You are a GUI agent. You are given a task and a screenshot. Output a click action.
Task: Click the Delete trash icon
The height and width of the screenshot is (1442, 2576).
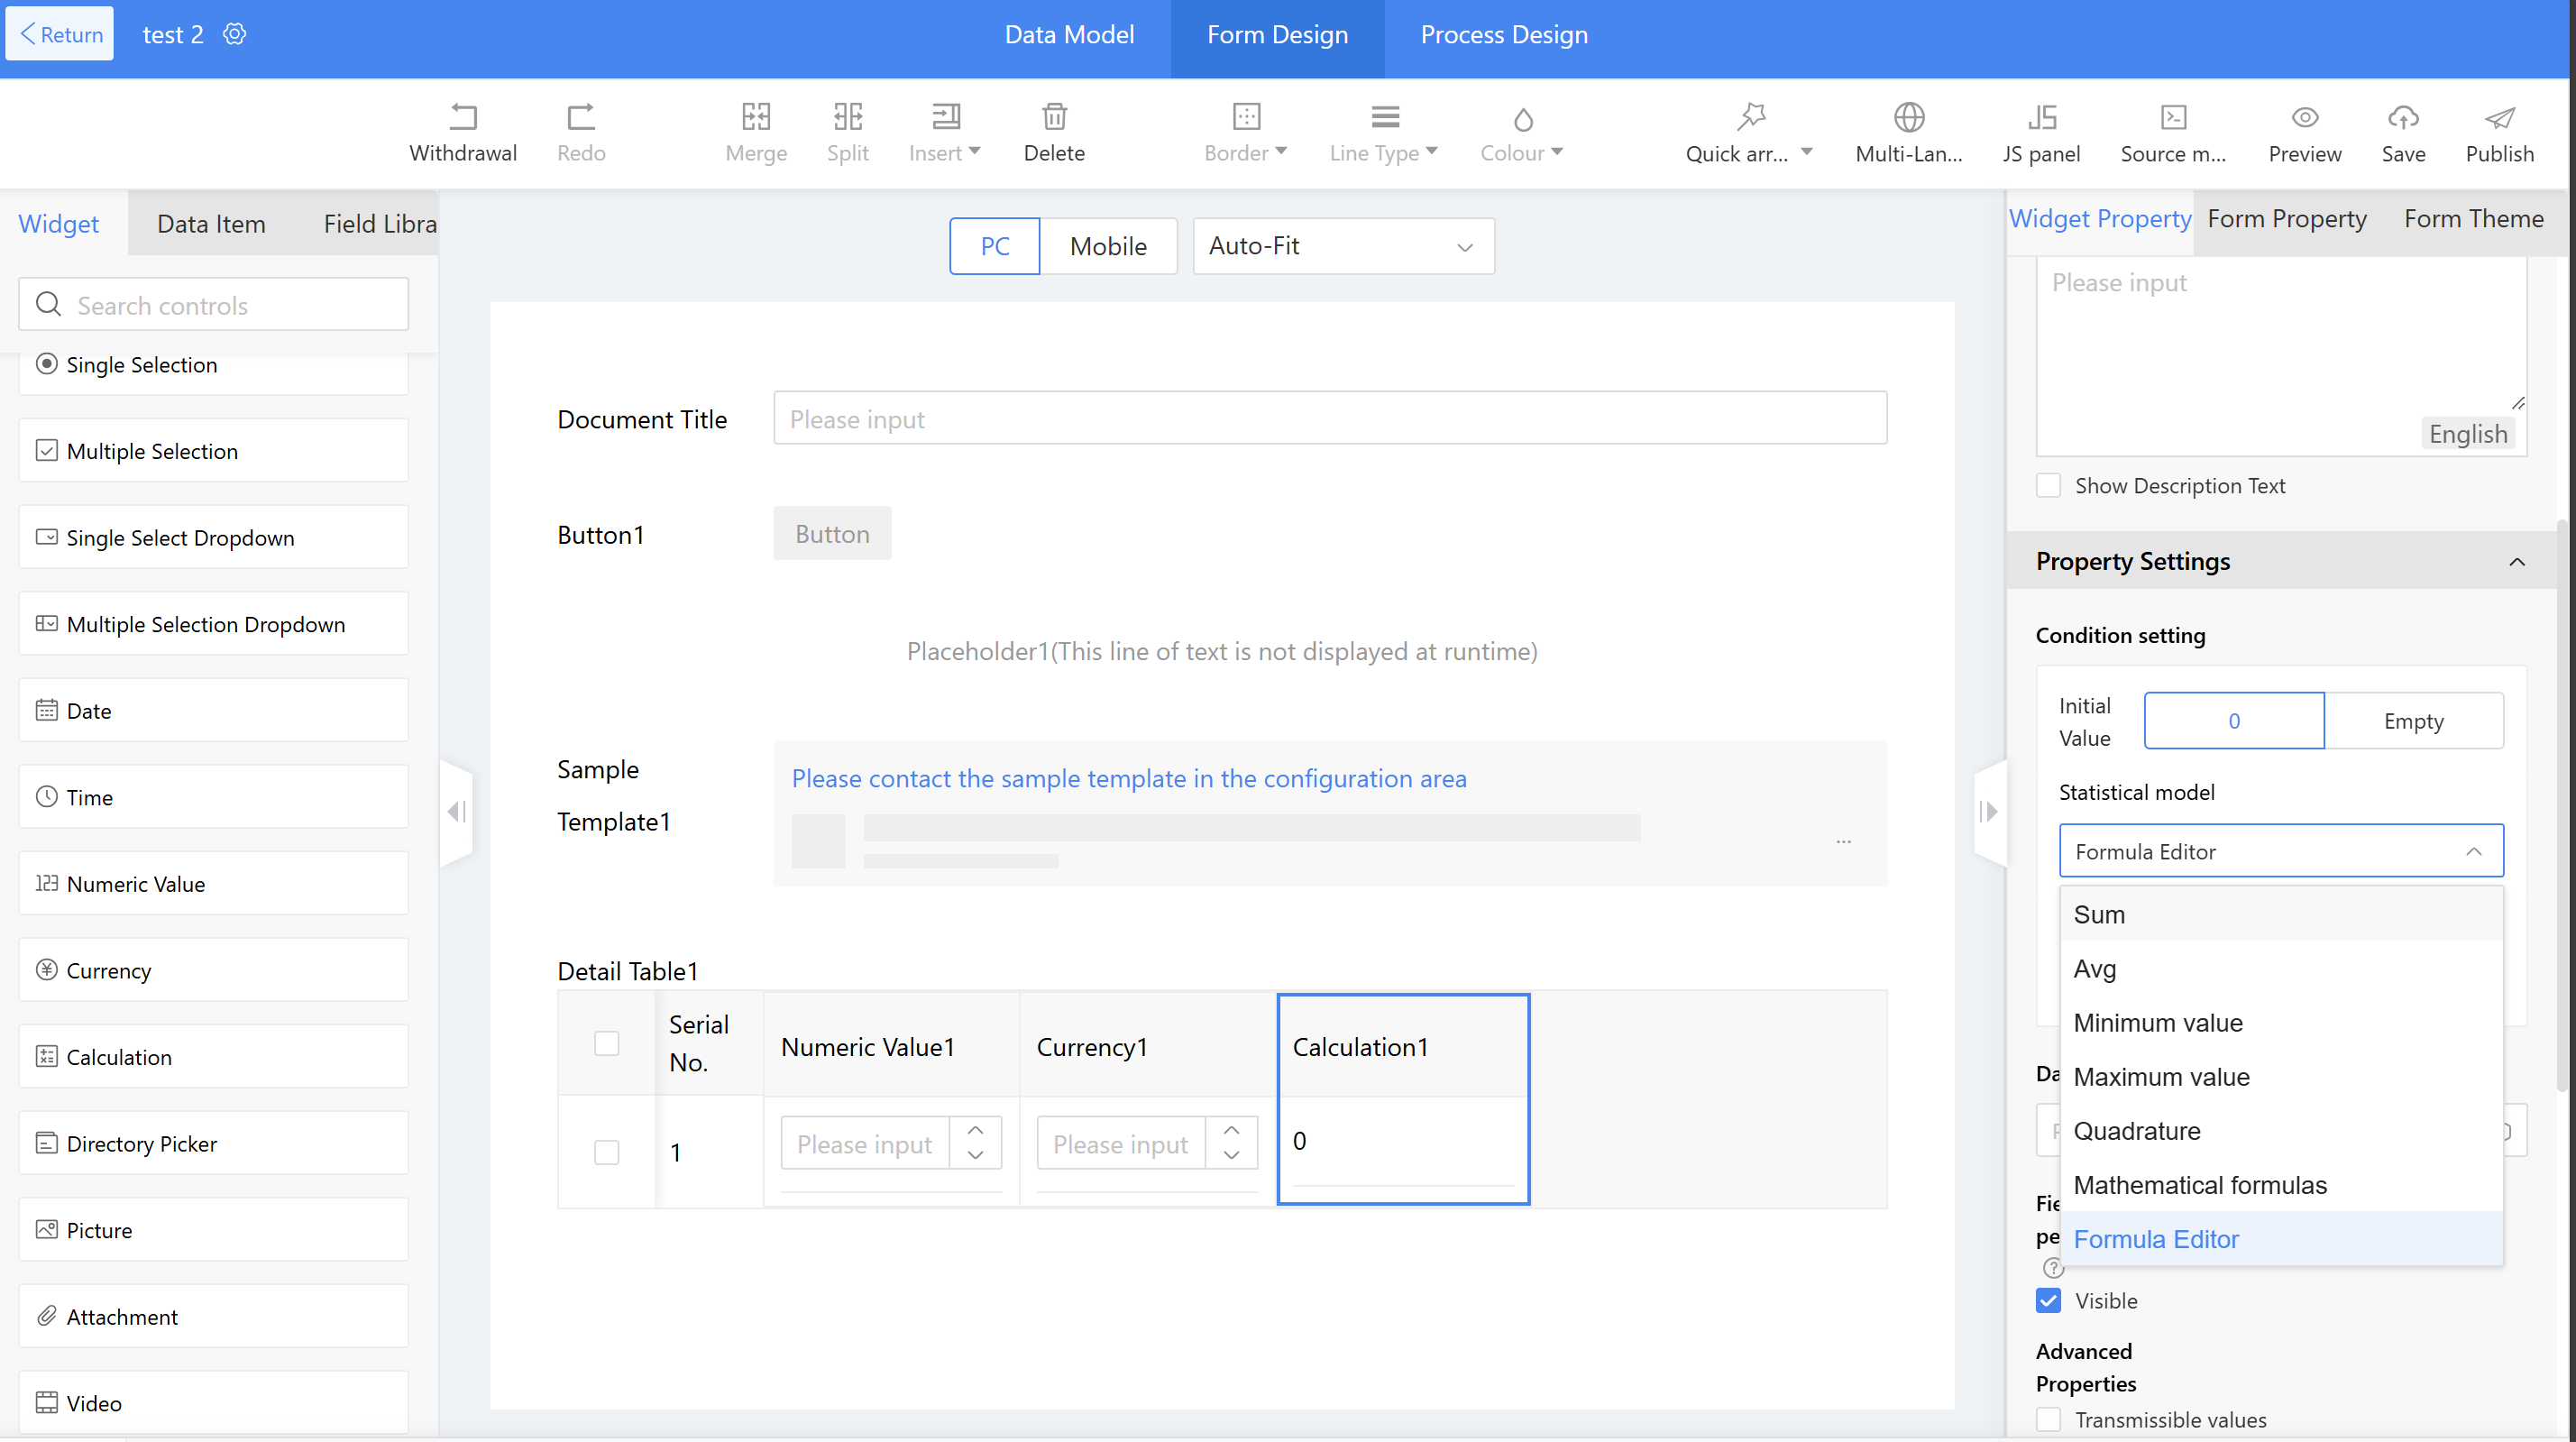click(x=1054, y=118)
